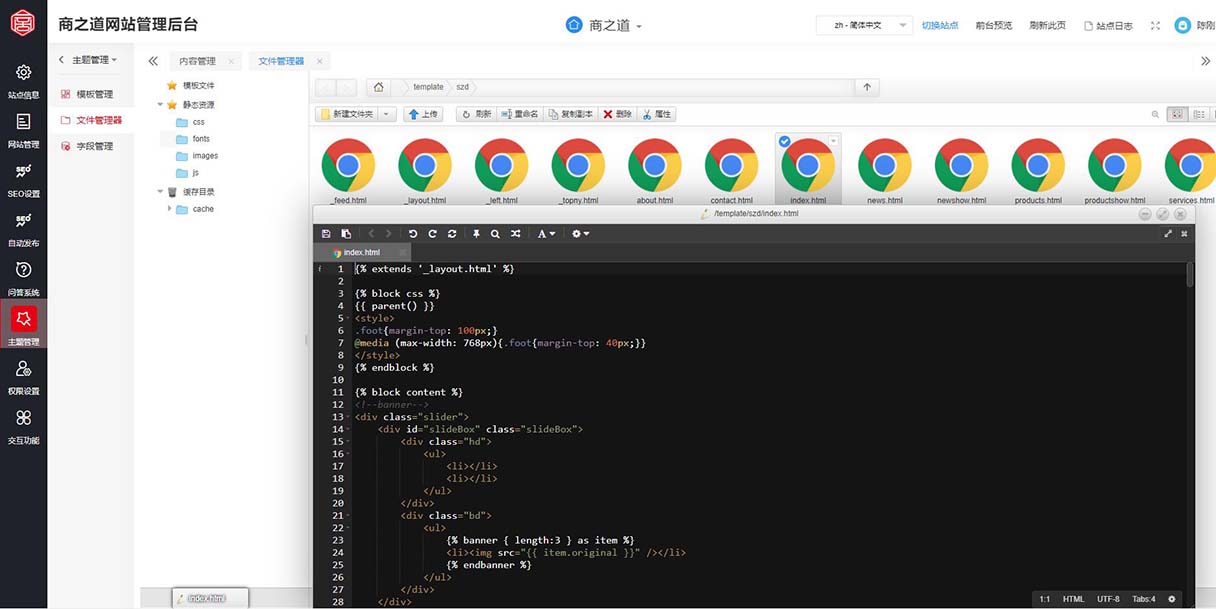Expand the cache folder node
The width and height of the screenshot is (1216, 609).
point(170,209)
